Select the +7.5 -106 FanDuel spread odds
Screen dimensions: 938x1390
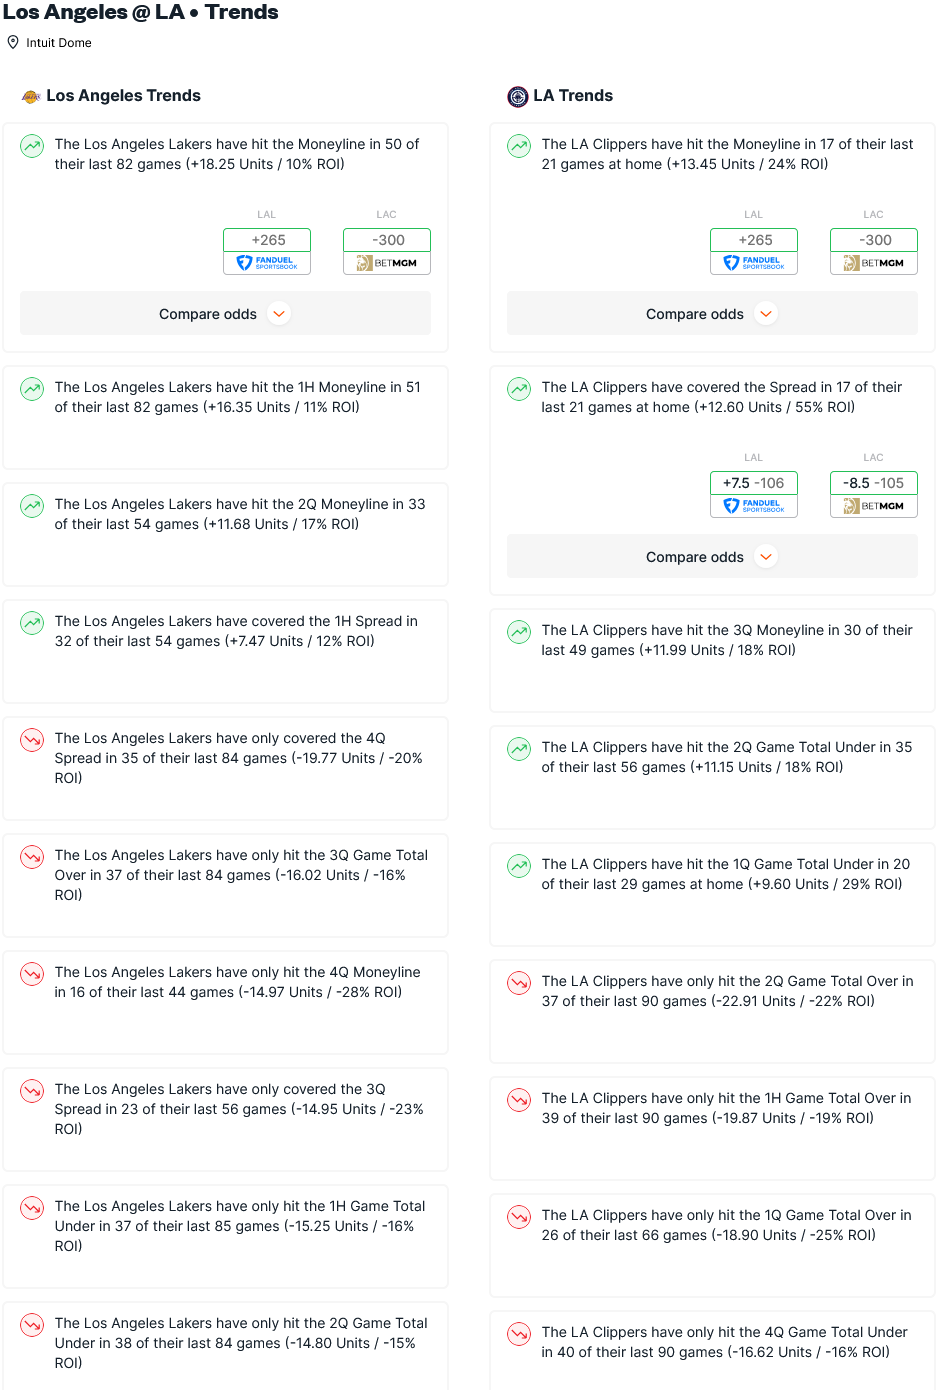coord(754,494)
